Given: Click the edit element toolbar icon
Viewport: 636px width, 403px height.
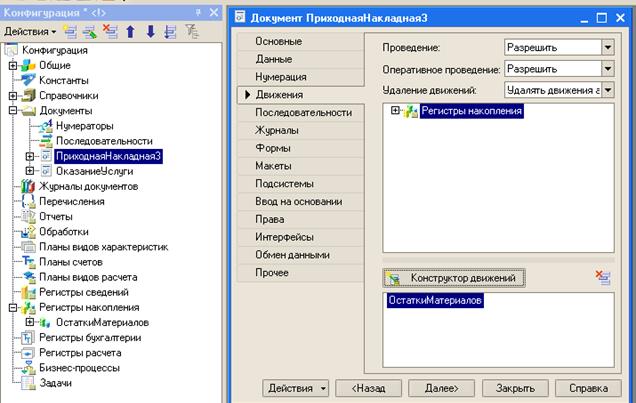Looking at the screenshot, I should [90, 32].
